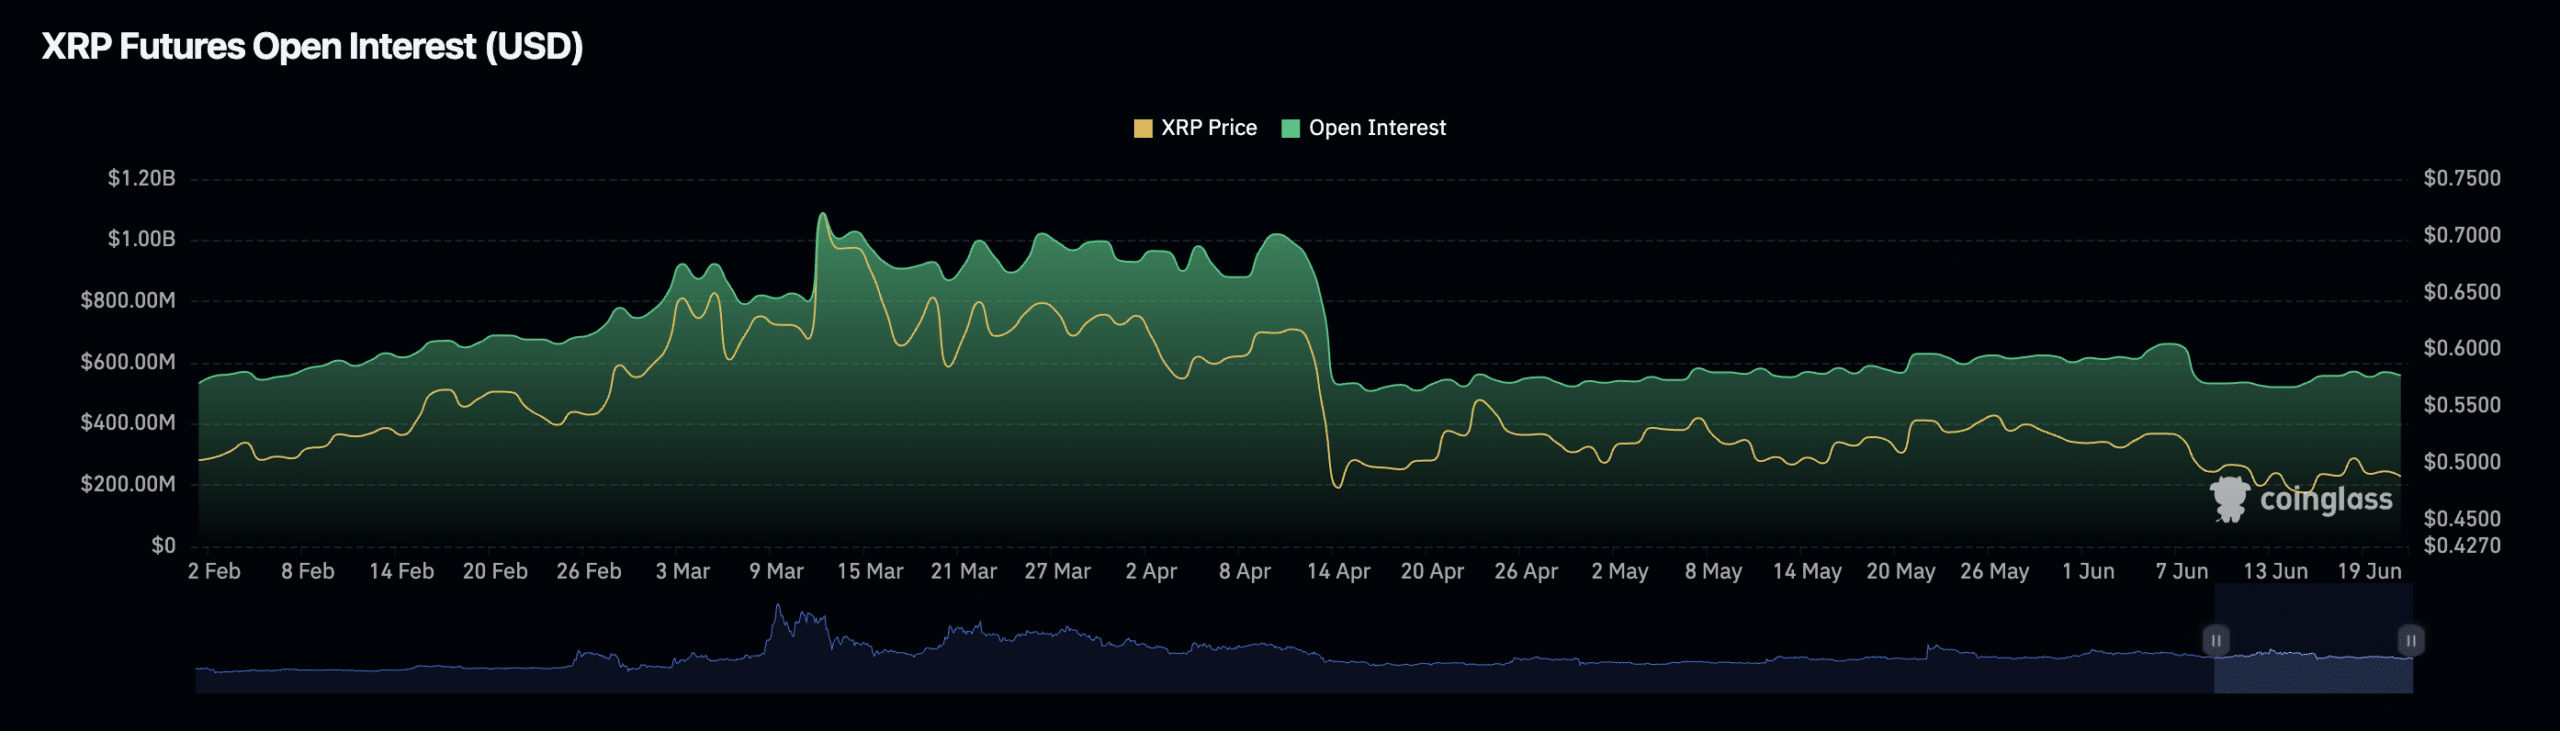Viewport: 2560px width, 731px height.
Task: Click the 20 Apr date label
Action: click(1432, 571)
